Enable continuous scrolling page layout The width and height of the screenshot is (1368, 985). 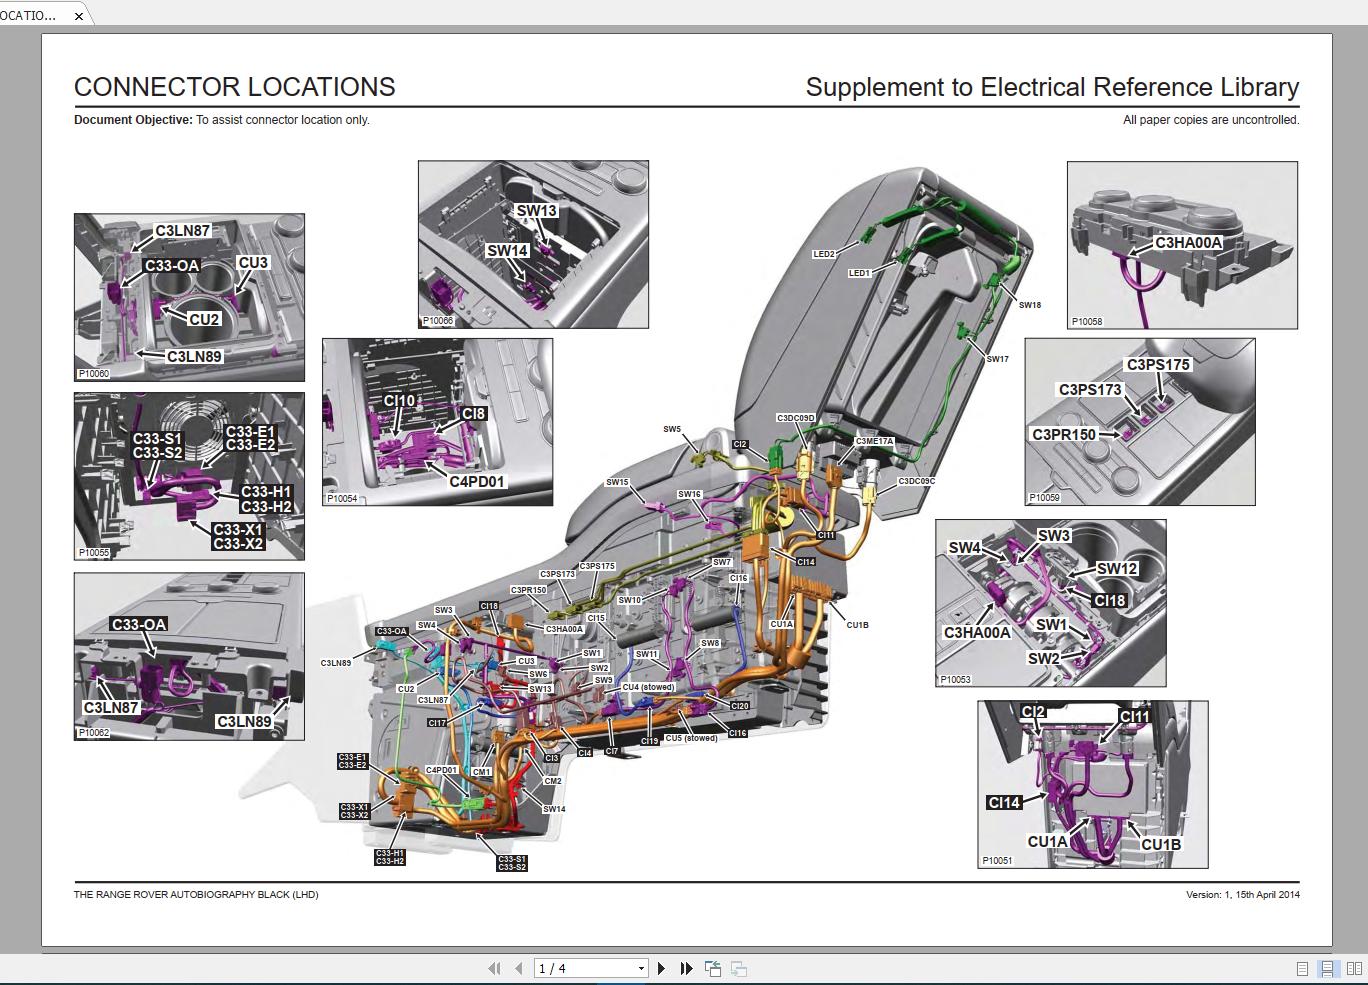point(1327,968)
